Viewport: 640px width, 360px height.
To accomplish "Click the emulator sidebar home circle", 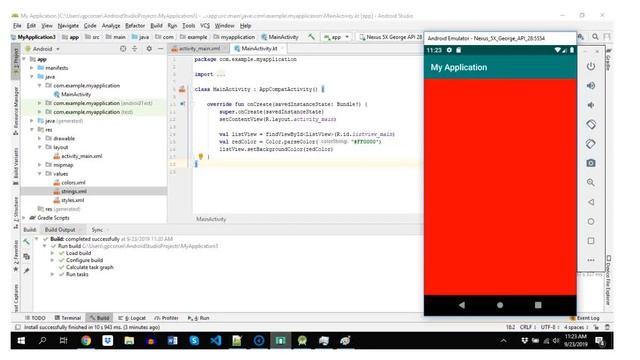I will pyautogui.click(x=591, y=222).
